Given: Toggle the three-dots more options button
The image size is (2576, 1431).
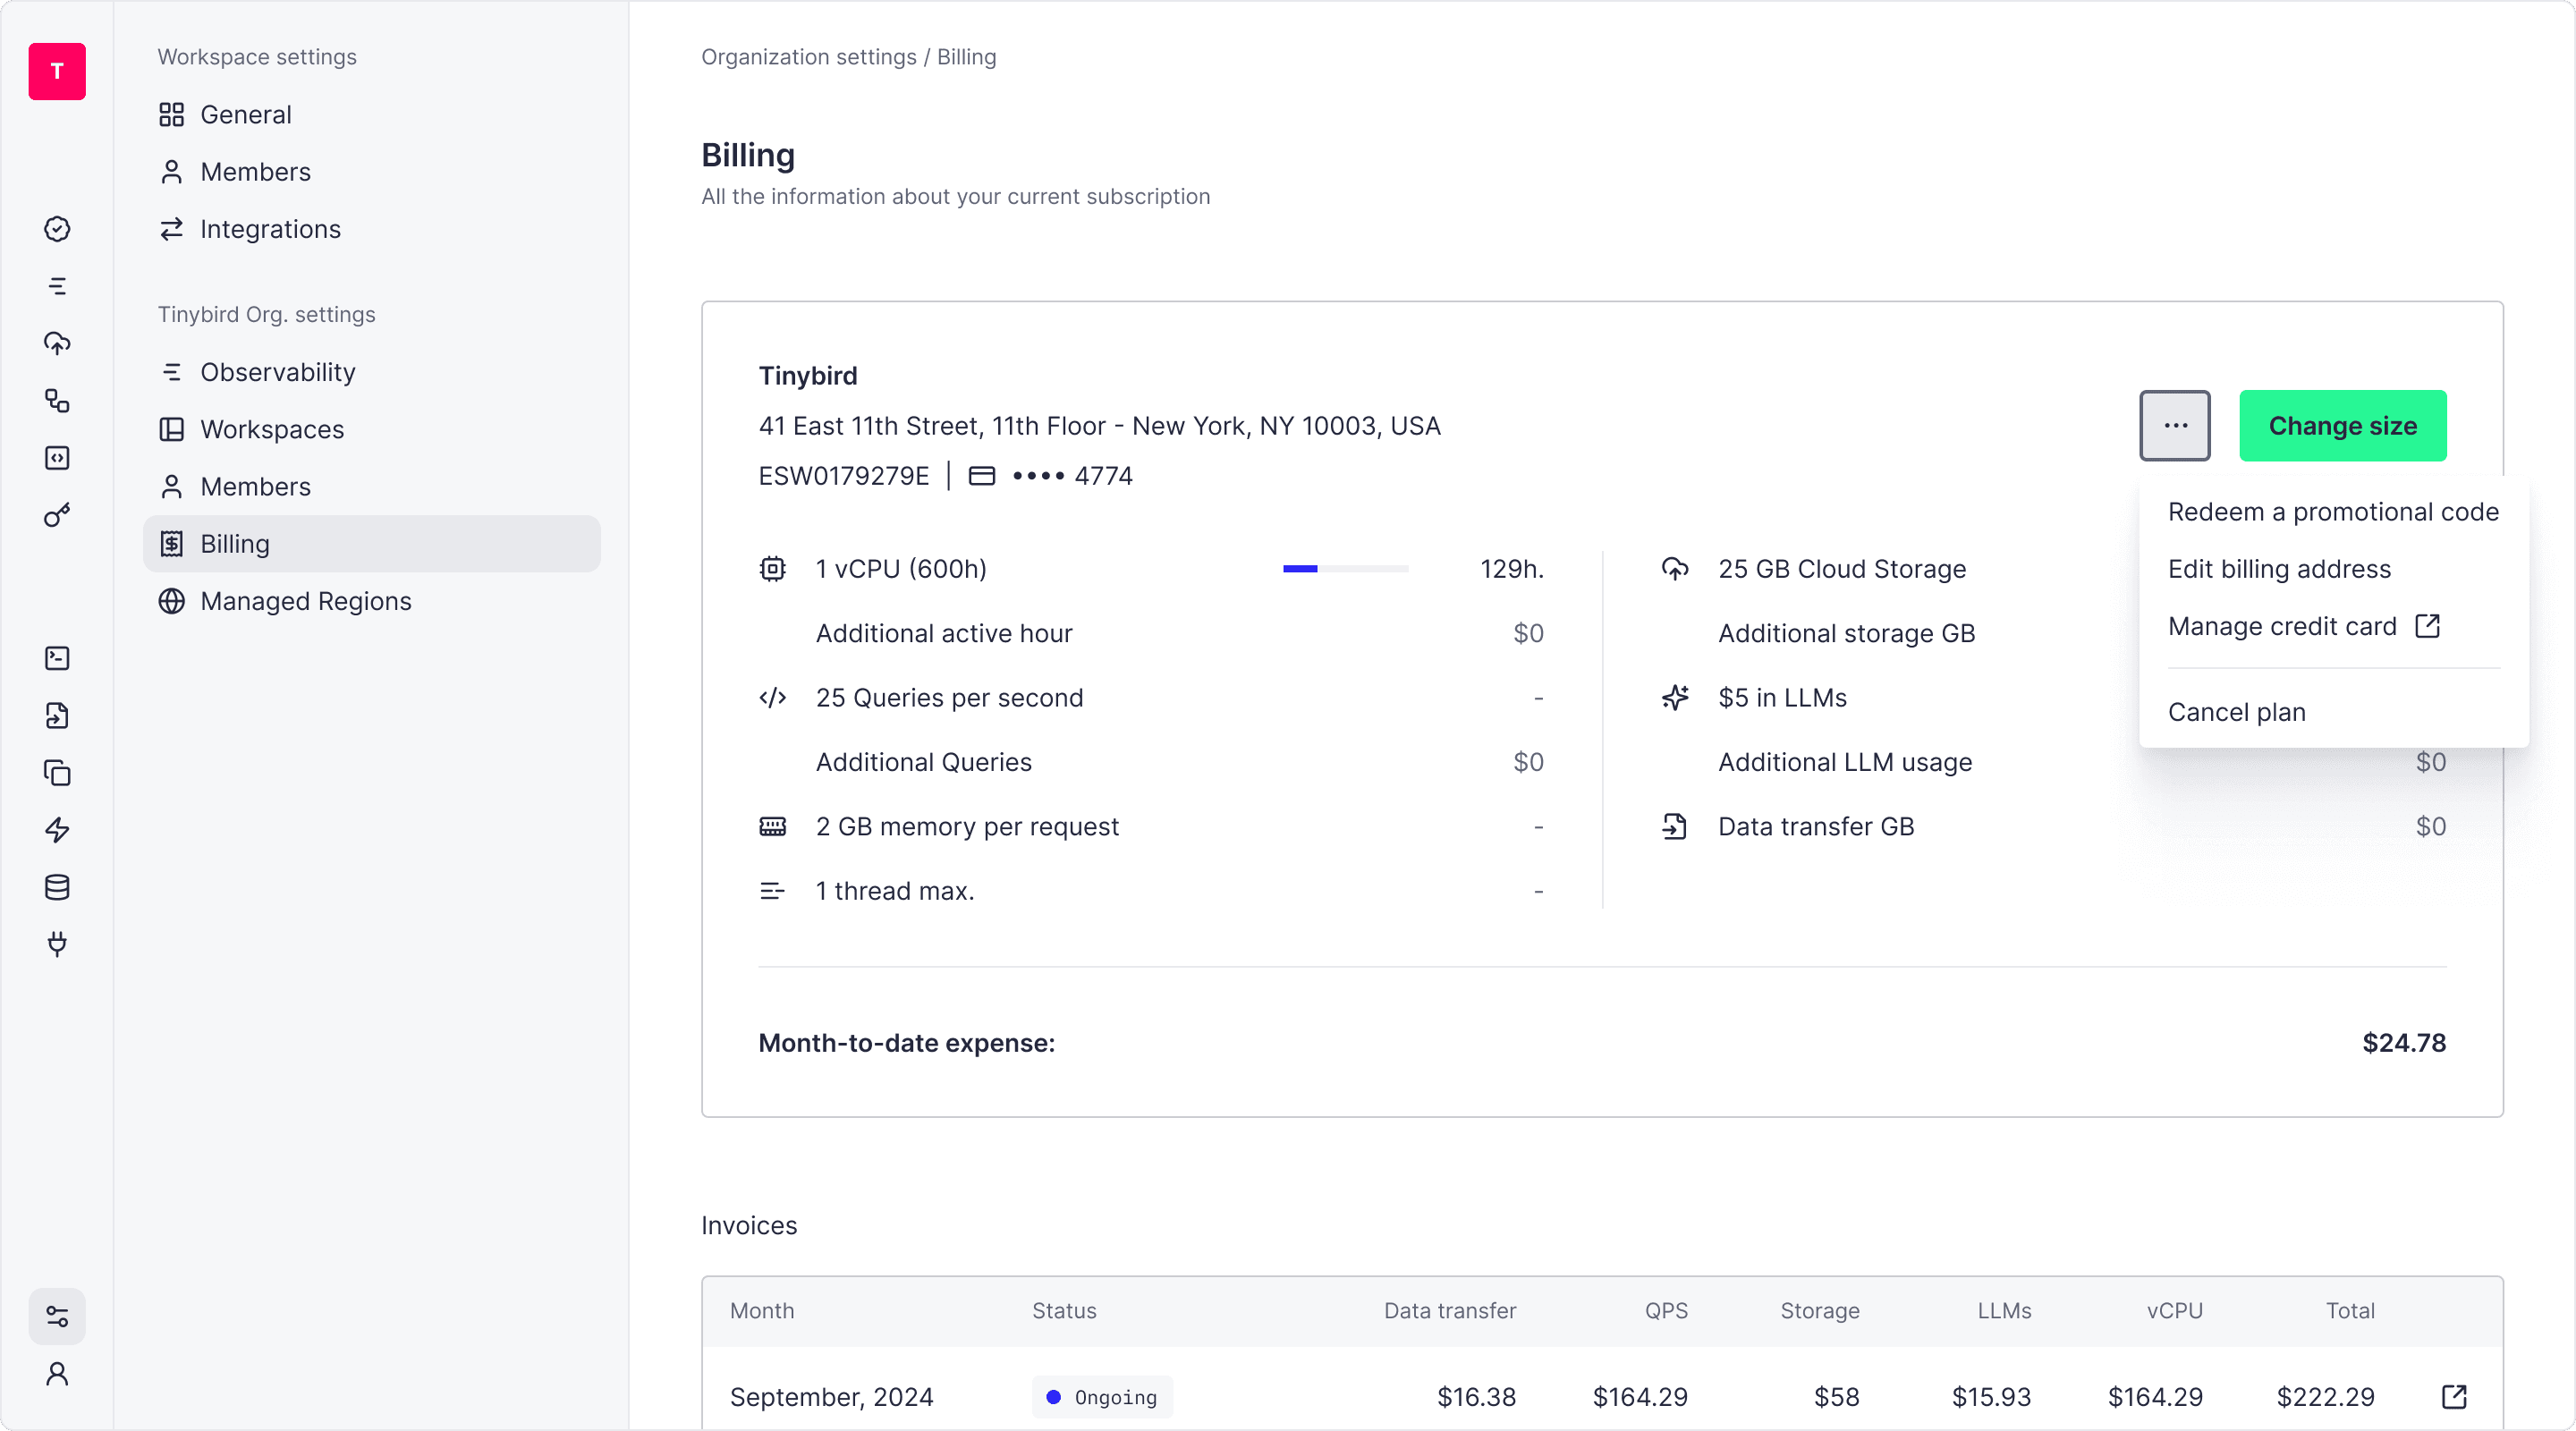Looking at the screenshot, I should (2175, 425).
